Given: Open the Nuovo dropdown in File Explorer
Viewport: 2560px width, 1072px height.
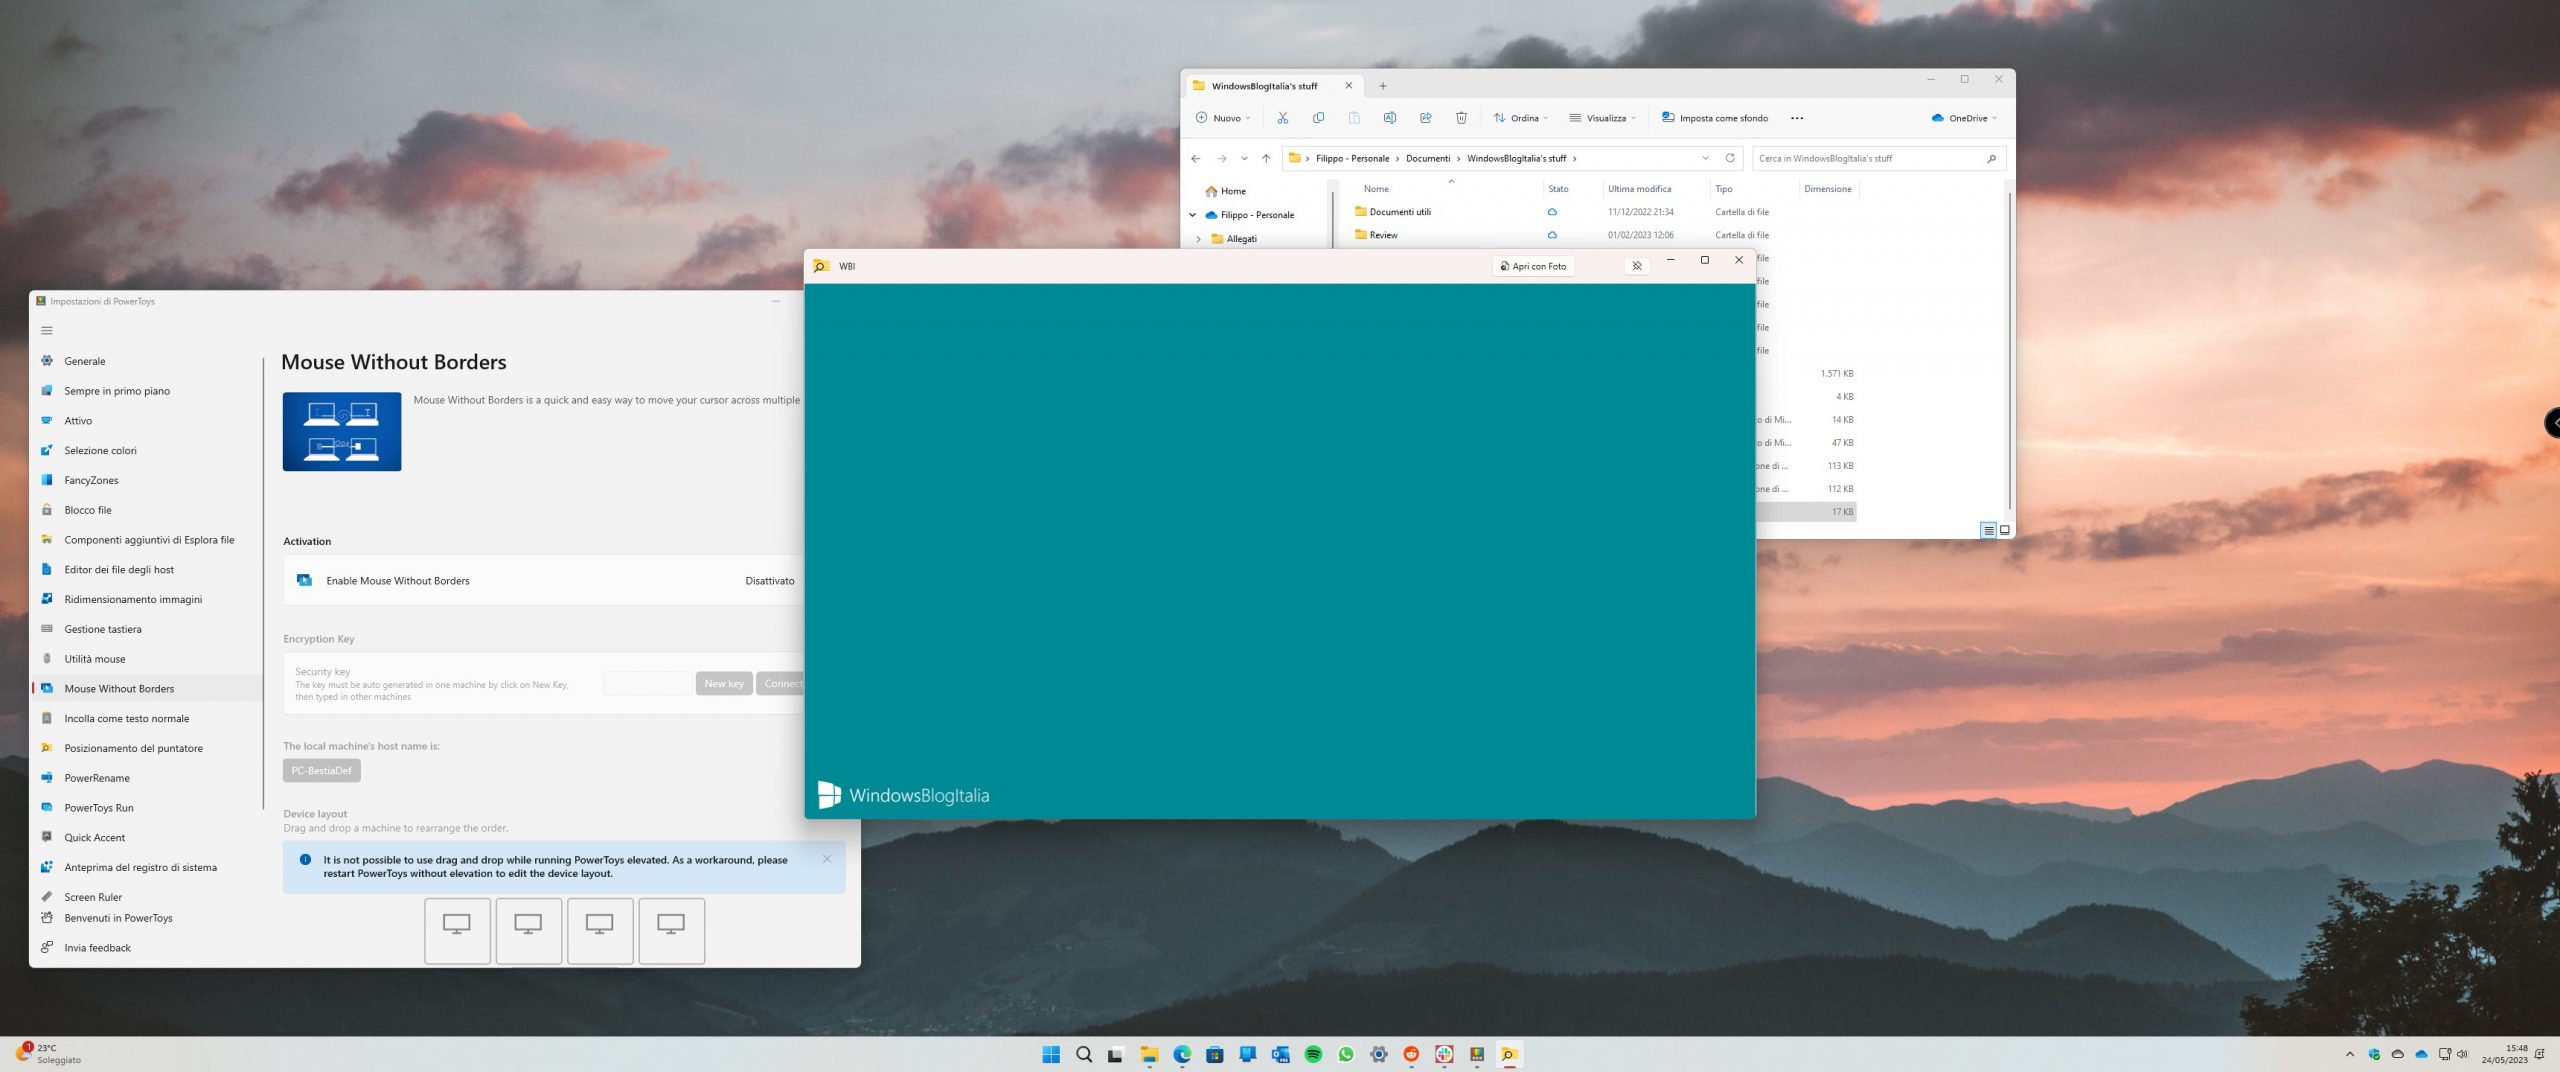Looking at the screenshot, I should tap(1223, 118).
